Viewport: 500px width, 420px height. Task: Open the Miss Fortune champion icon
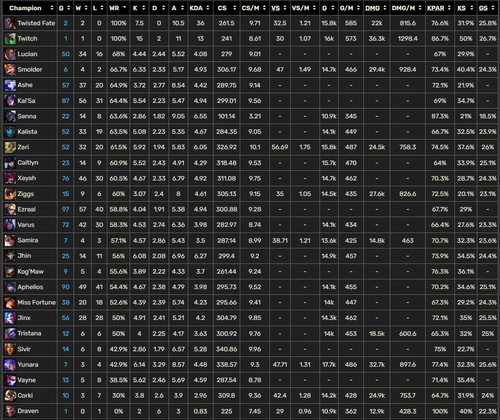click(10, 303)
